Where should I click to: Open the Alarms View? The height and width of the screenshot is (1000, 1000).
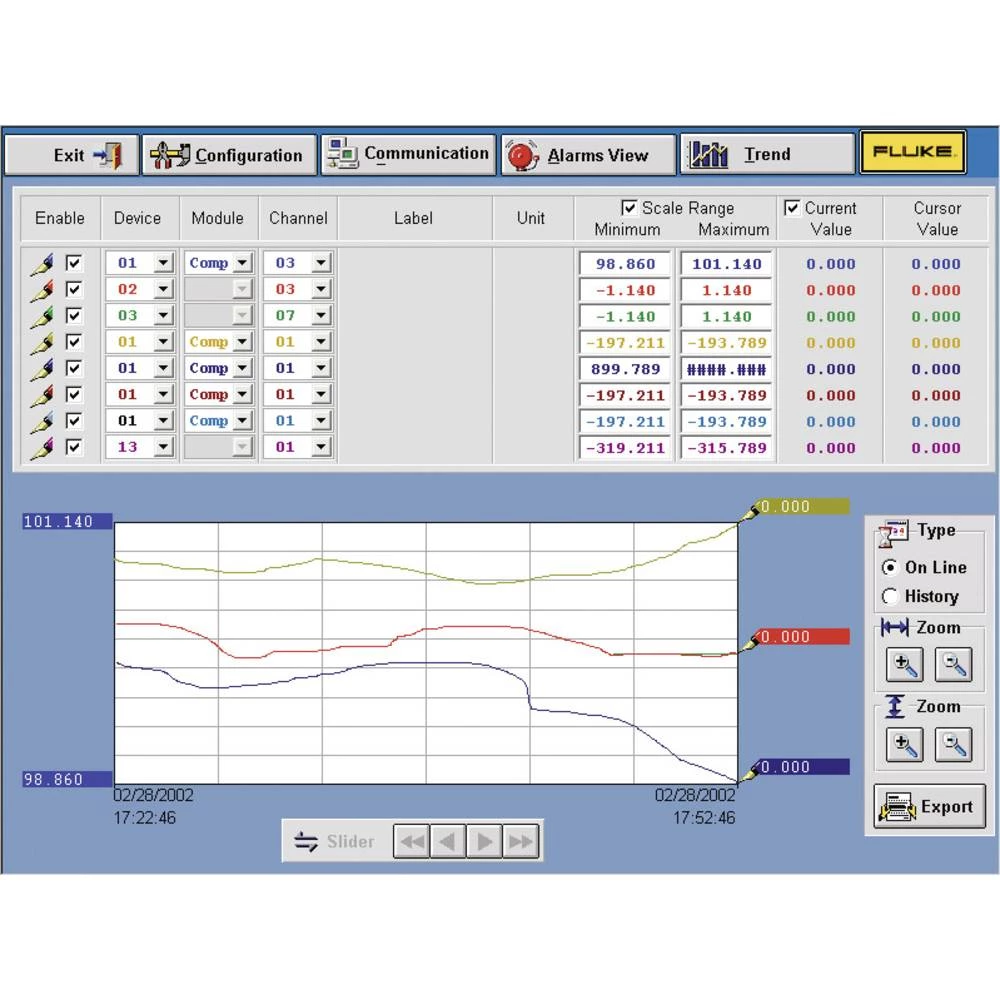tap(587, 154)
